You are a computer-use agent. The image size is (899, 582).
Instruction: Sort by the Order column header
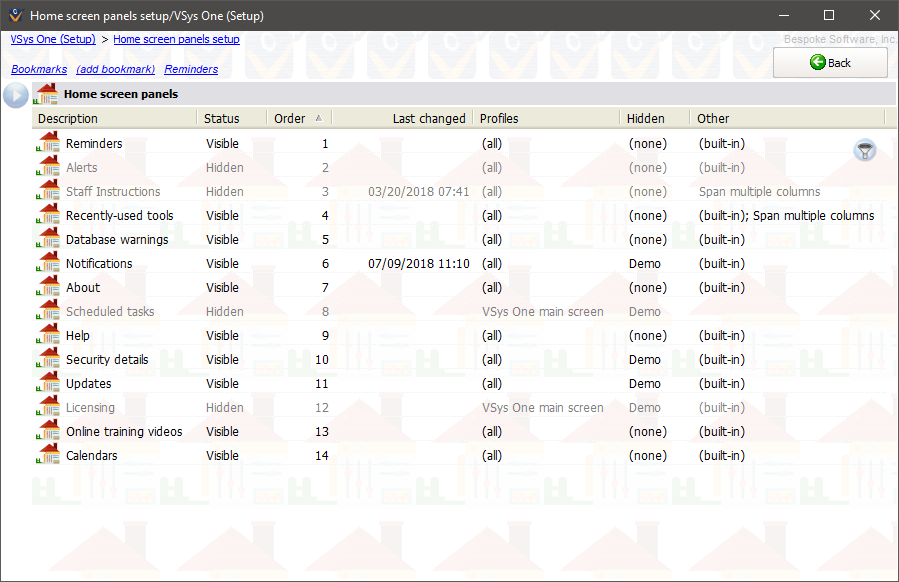290,118
